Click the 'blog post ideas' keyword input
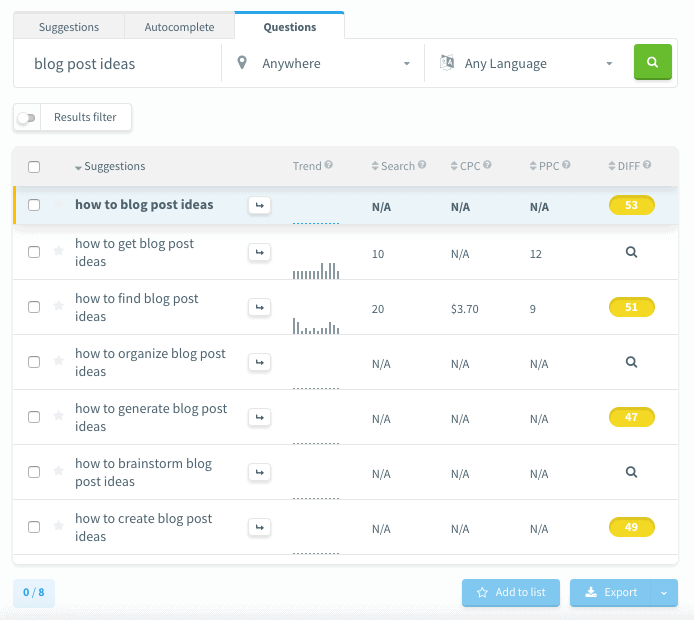Image resolution: width=694 pixels, height=620 pixels. click(117, 64)
